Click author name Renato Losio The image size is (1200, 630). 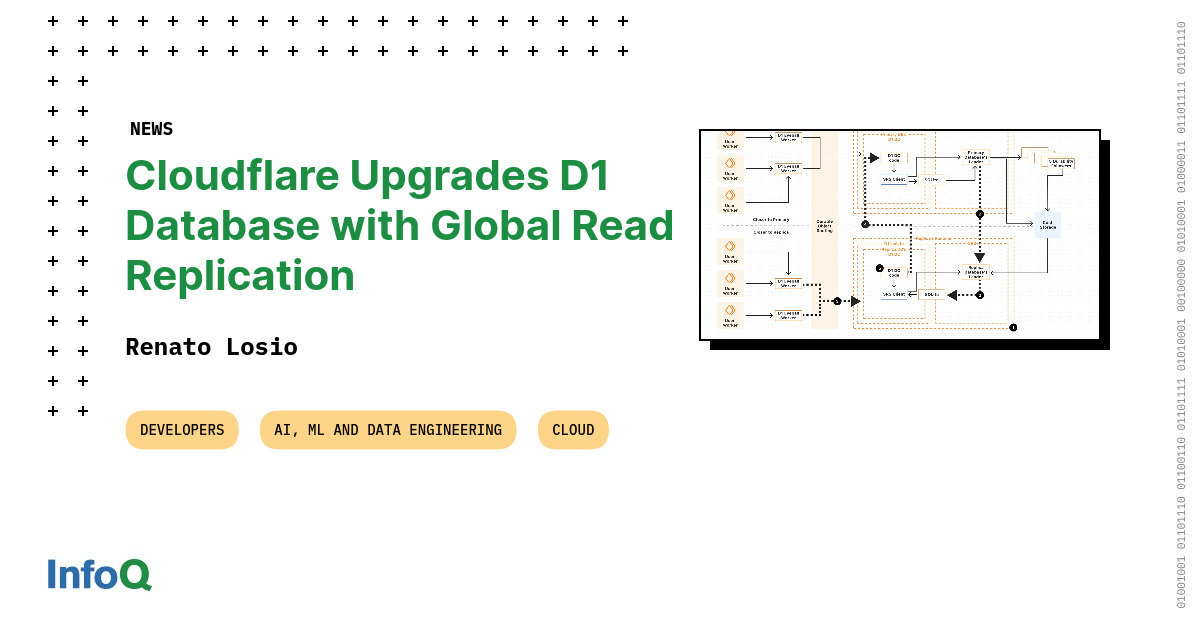point(212,347)
